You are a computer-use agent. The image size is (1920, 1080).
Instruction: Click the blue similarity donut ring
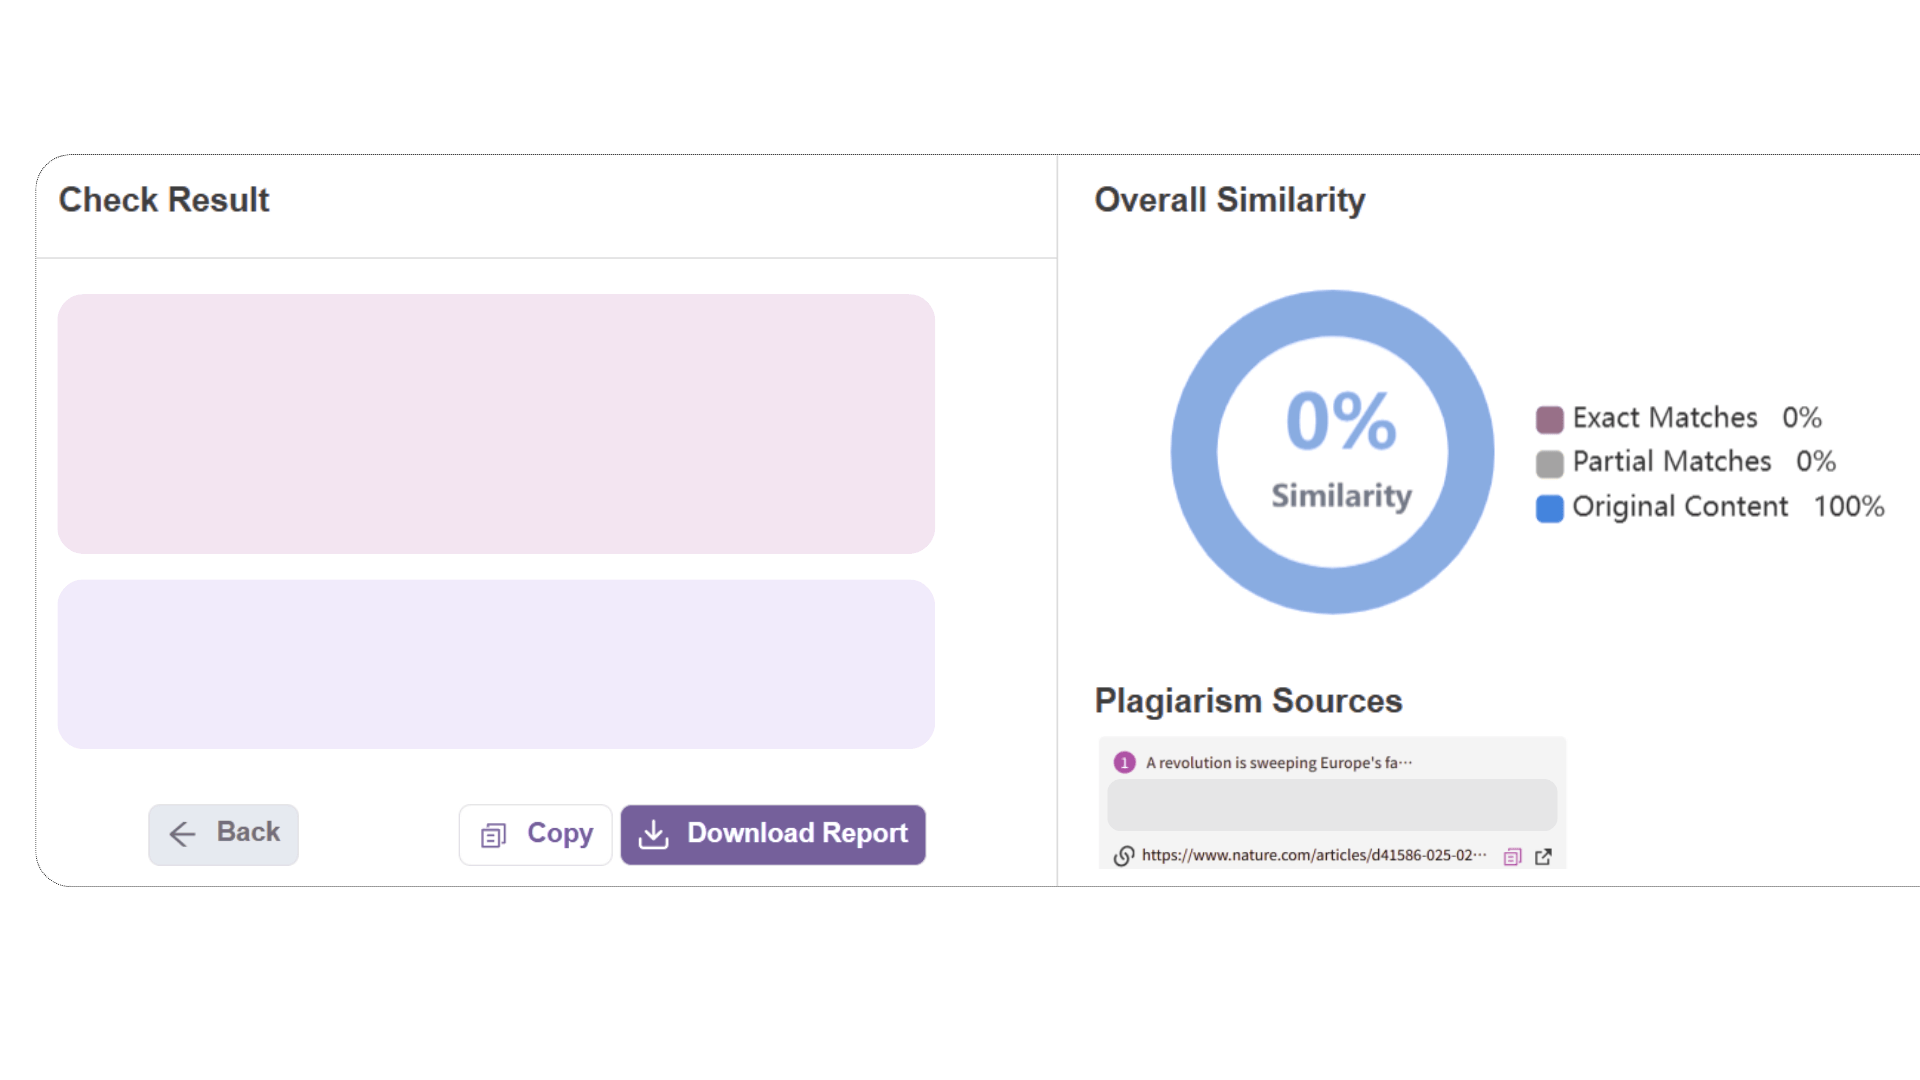[x=1194, y=452]
